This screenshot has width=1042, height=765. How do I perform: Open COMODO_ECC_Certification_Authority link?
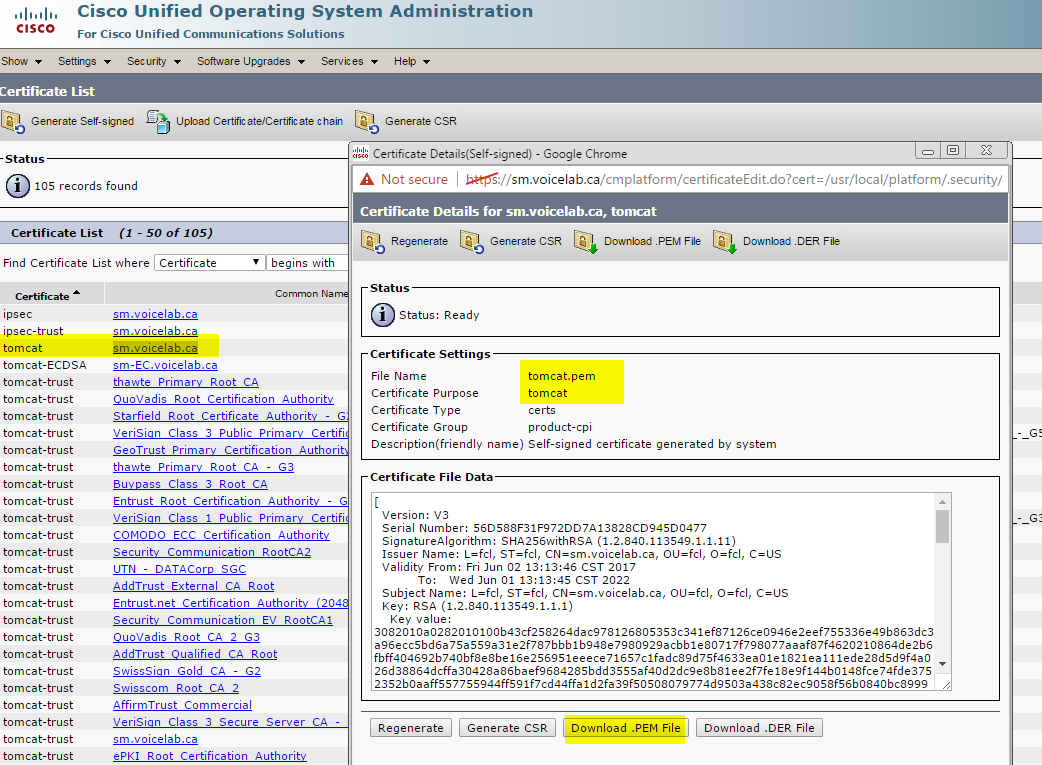221,535
